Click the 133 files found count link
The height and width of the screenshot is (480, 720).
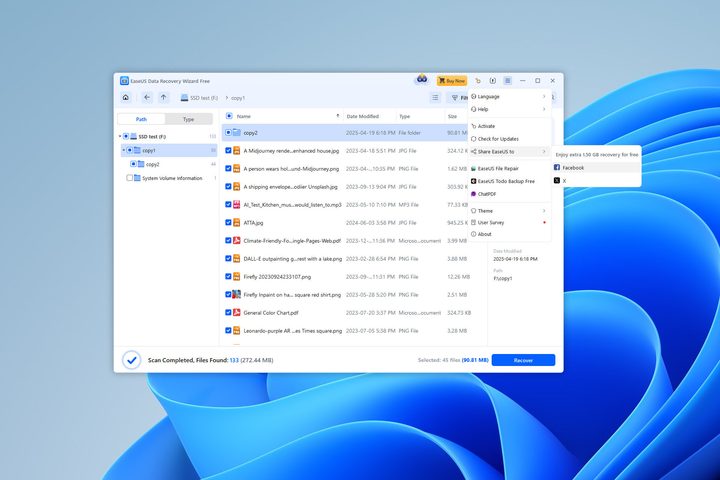tap(234, 361)
